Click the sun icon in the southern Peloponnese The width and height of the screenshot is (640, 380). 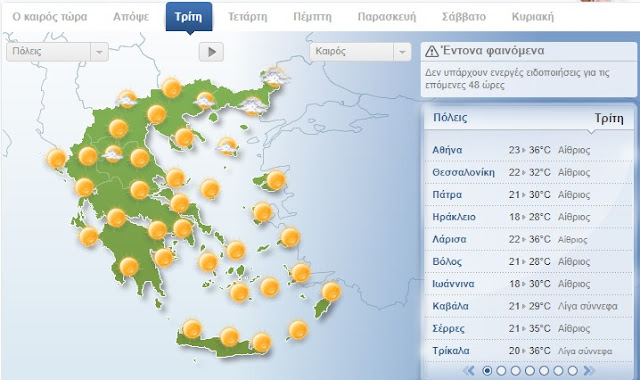pyautogui.click(x=129, y=267)
